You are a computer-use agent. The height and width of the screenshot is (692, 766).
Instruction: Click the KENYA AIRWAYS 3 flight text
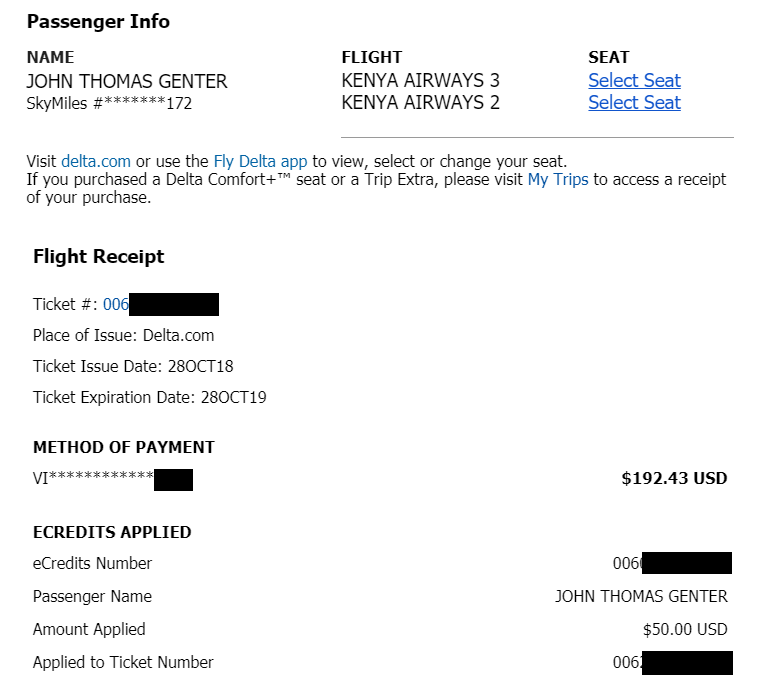(x=421, y=80)
